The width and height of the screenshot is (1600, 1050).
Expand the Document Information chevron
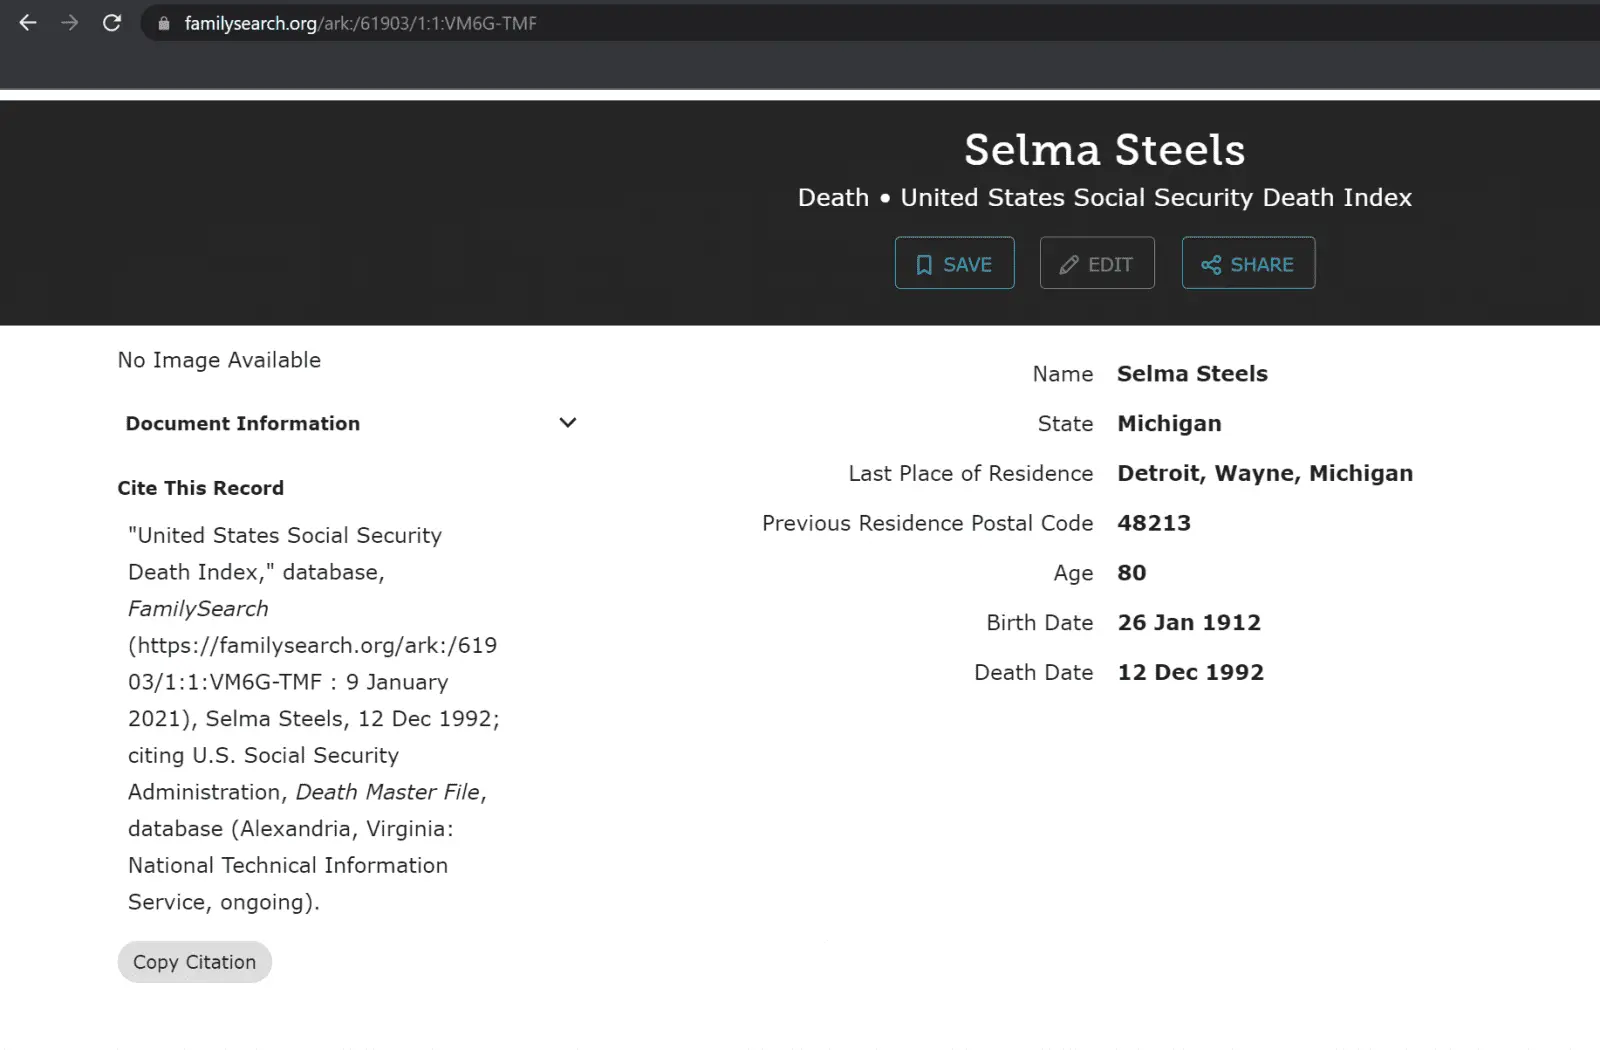568,423
